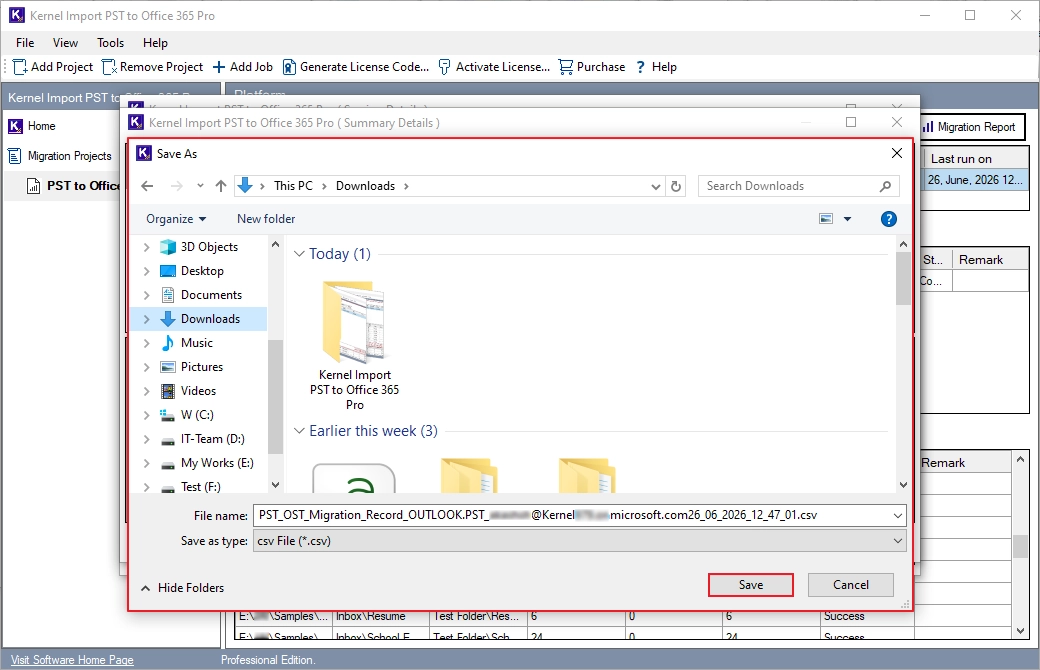The image size is (1040, 670).
Task: Expand address bar path dropdown
Action: pyautogui.click(x=655, y=186)
